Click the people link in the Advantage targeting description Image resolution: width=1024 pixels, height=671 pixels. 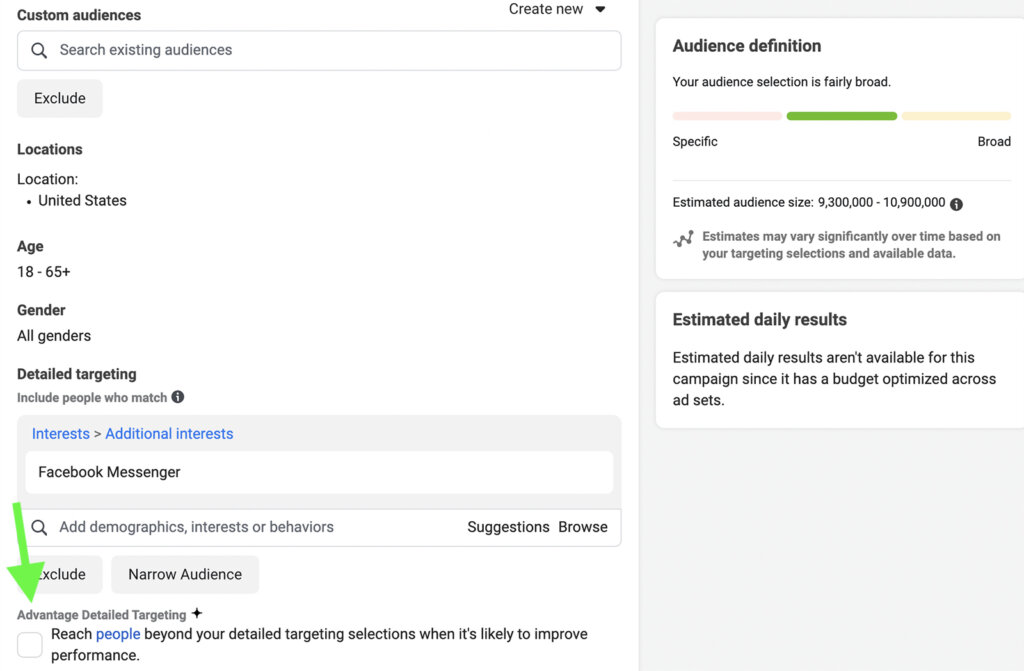pos(117,633)
